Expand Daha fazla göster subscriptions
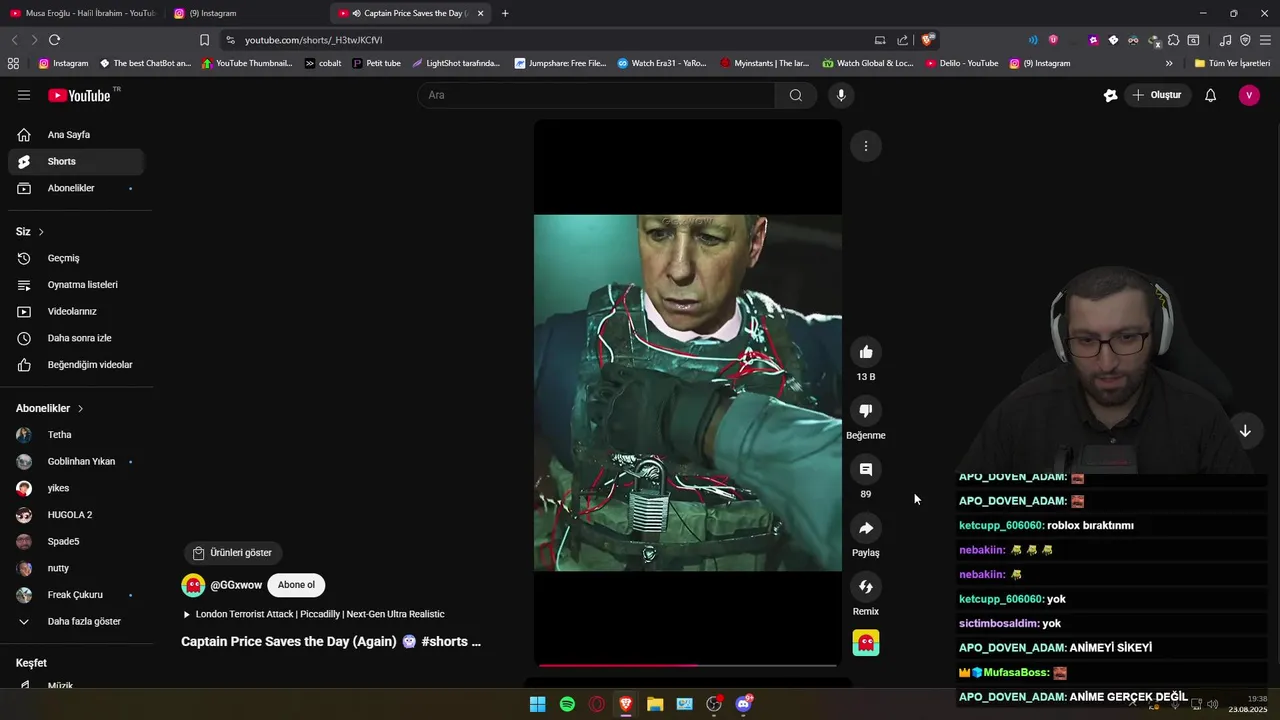This screenshot has height=720, width=1280. pyautogui.click(x=76, y=621)
